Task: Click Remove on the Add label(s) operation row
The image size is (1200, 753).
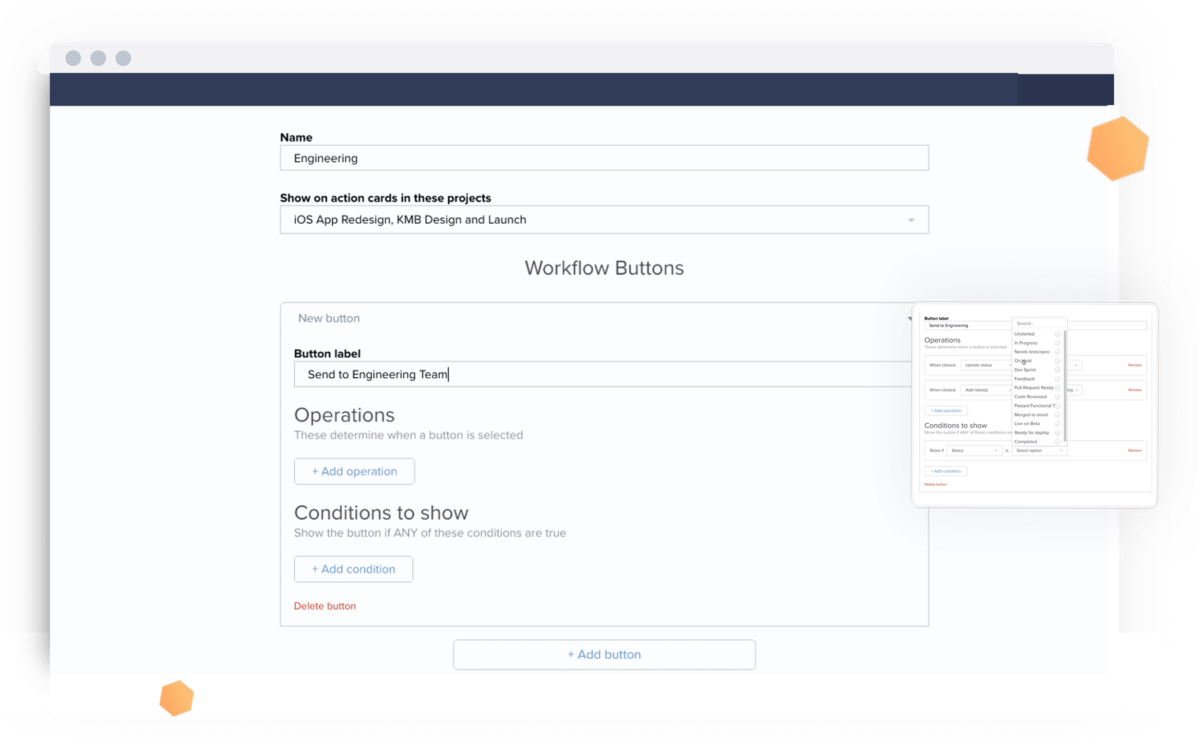Action: (x=1135, y=390)
